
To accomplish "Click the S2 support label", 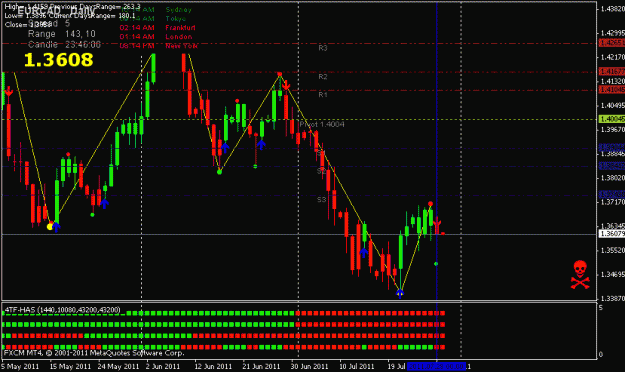I will click(321, 171).
